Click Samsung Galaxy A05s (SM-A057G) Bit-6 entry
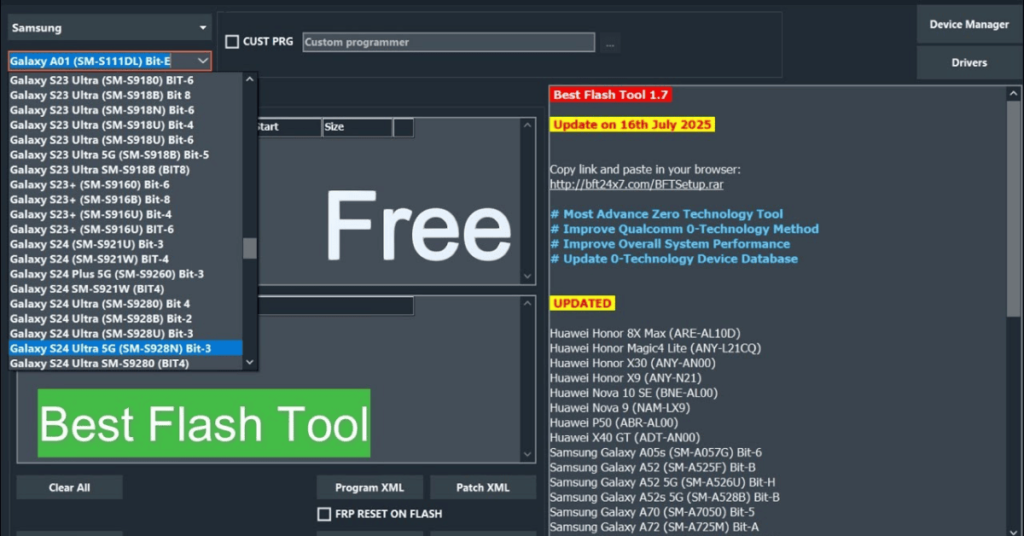 [x=656, y=452]
